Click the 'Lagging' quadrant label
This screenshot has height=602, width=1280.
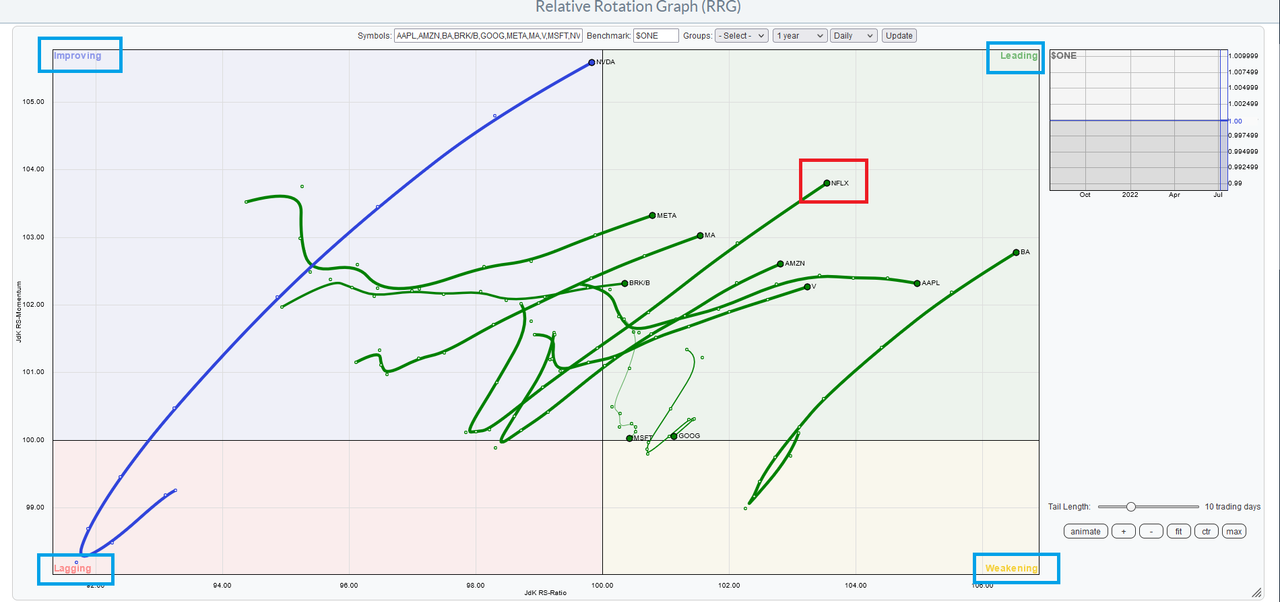(73, 568)
